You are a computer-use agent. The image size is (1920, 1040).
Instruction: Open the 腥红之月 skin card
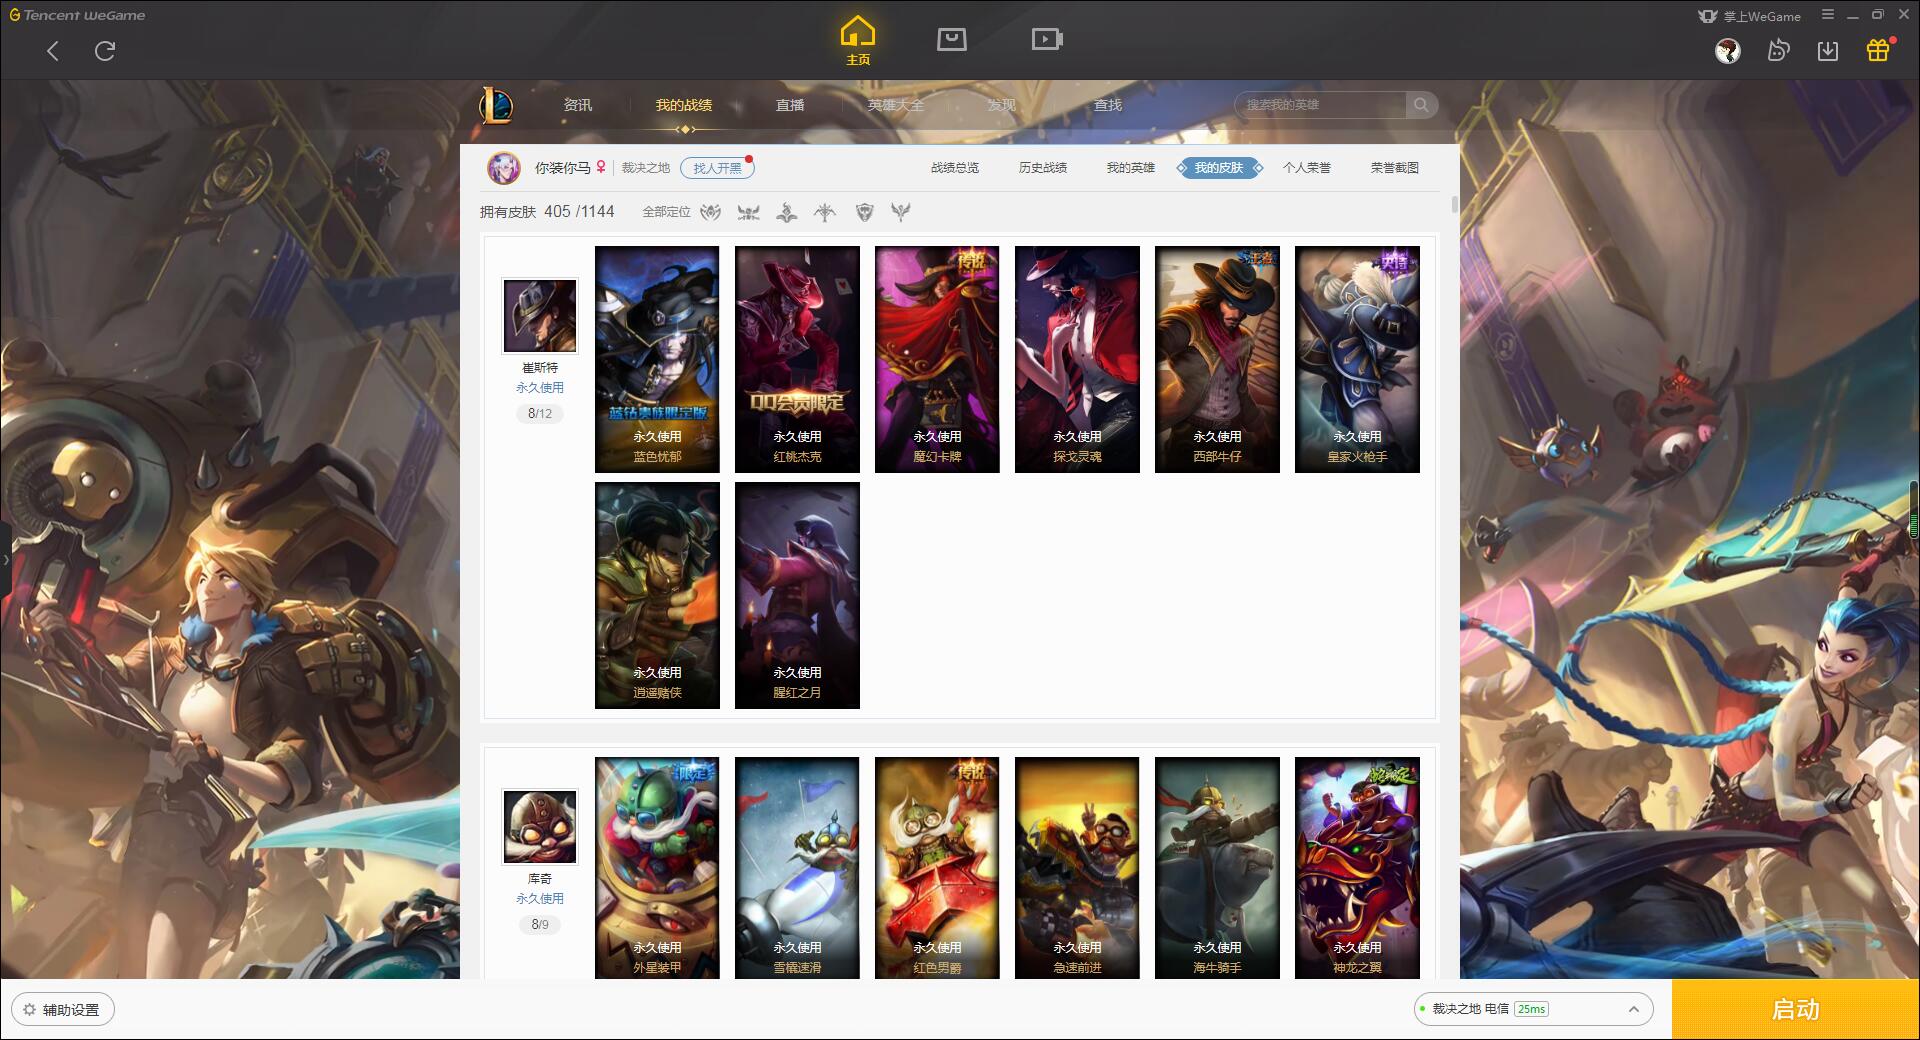pyautogui.click(x=797, y=595)
